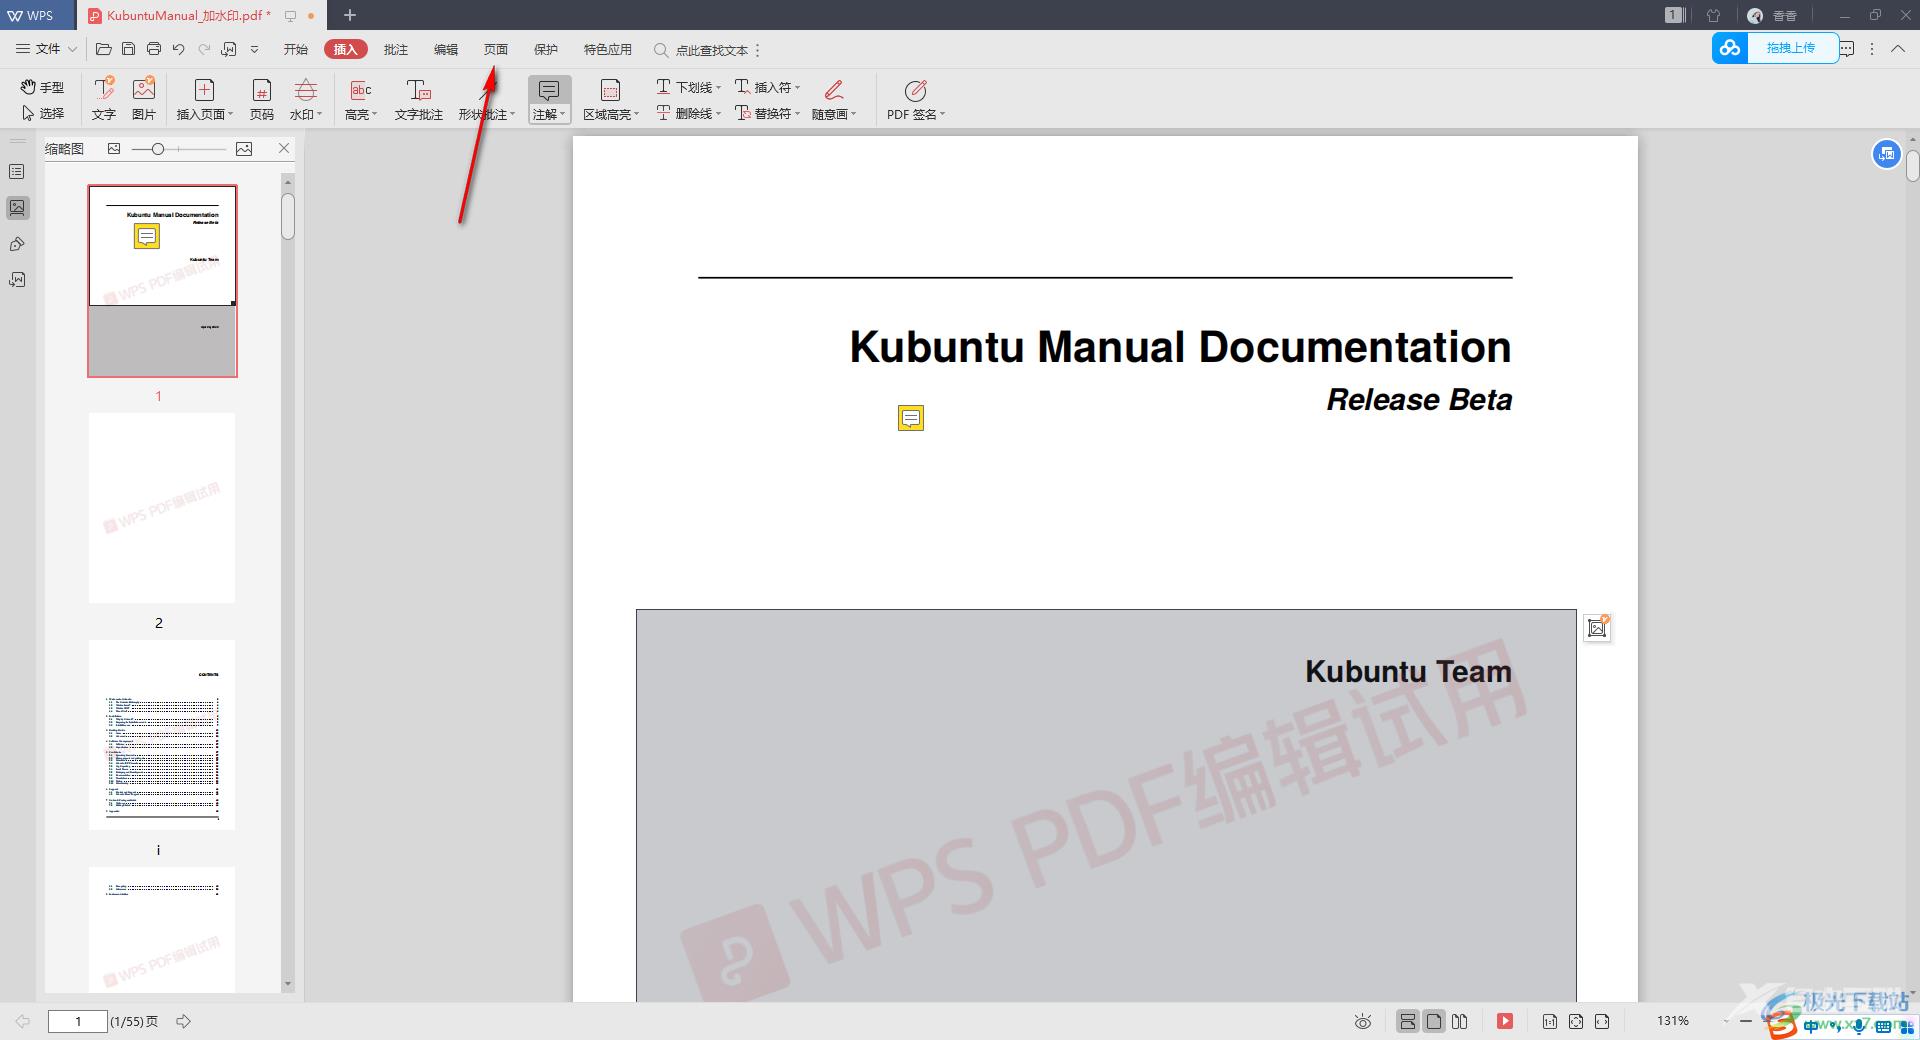This screenshot has height=1040, width=1920.
Task: Select the 插入符 caret tool
Action: click(x=767, y=87)
